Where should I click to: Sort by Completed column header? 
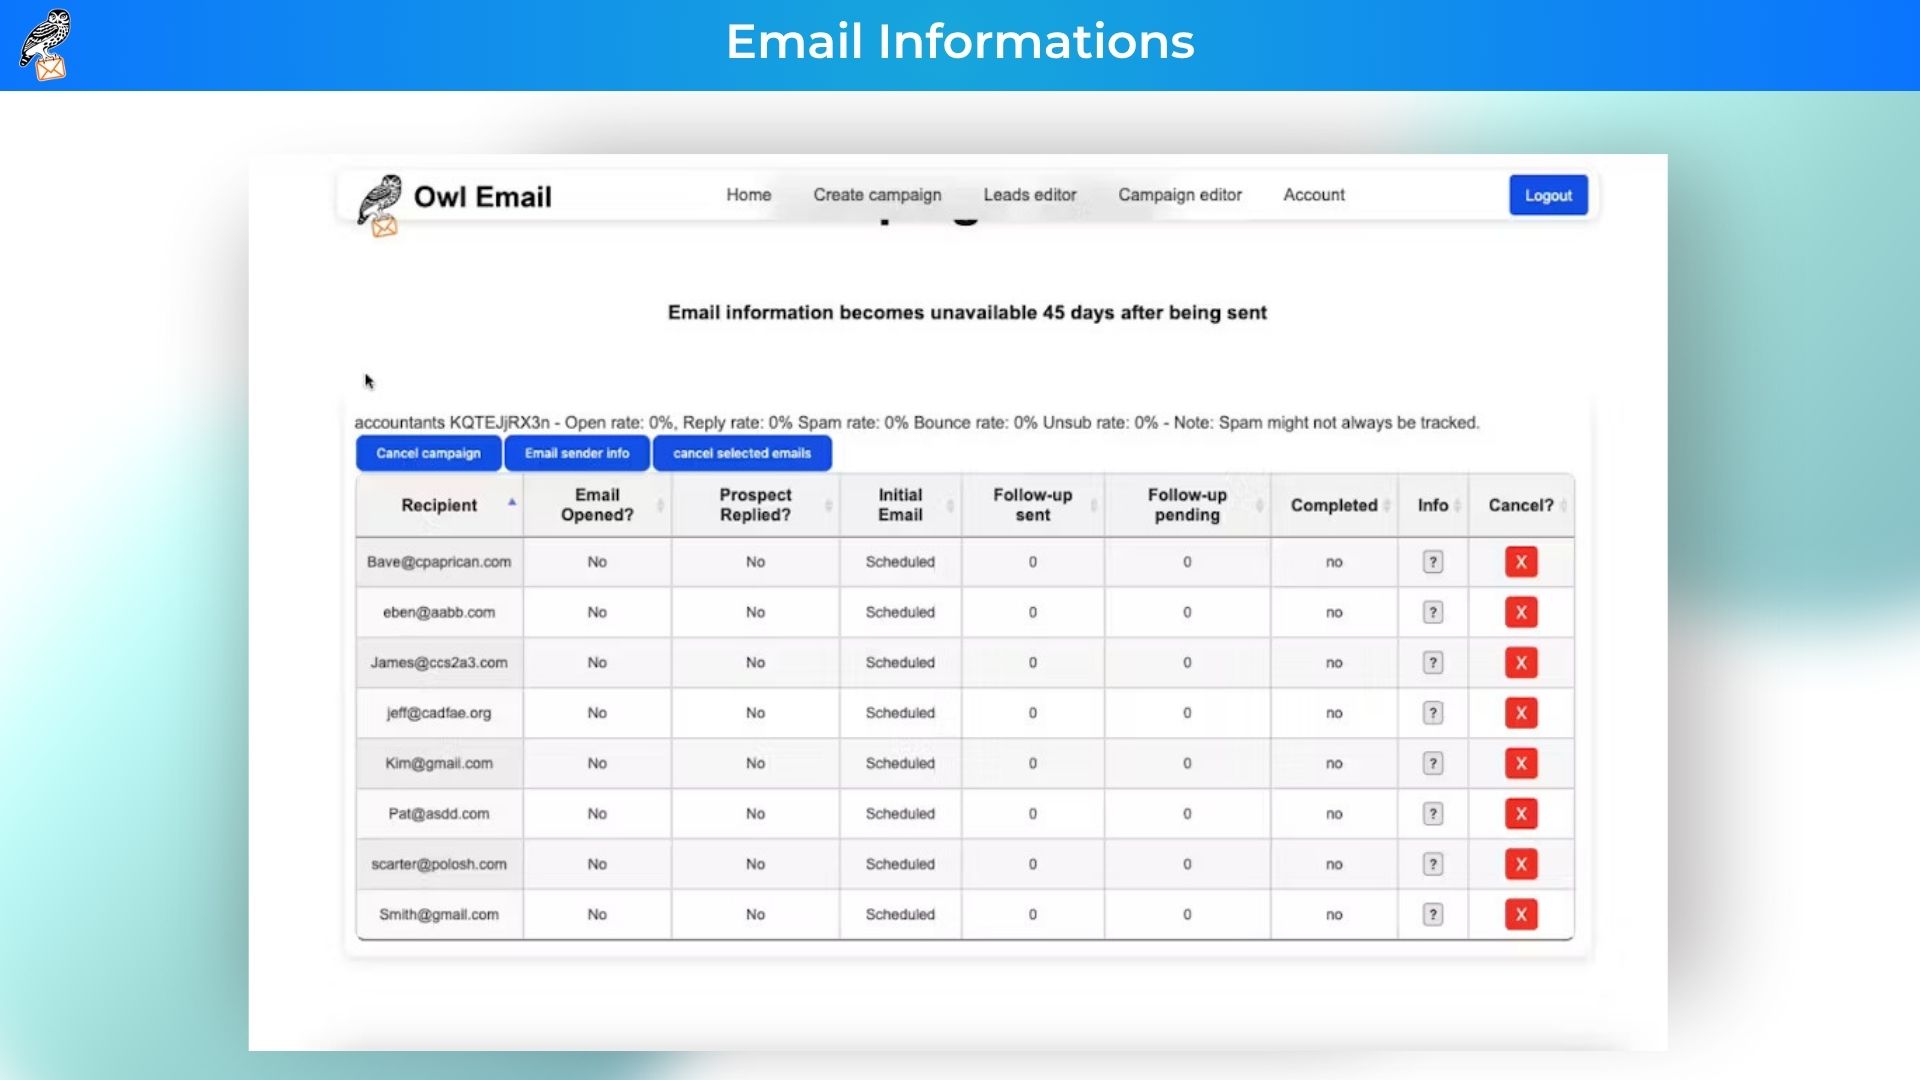coord(1333,505)
